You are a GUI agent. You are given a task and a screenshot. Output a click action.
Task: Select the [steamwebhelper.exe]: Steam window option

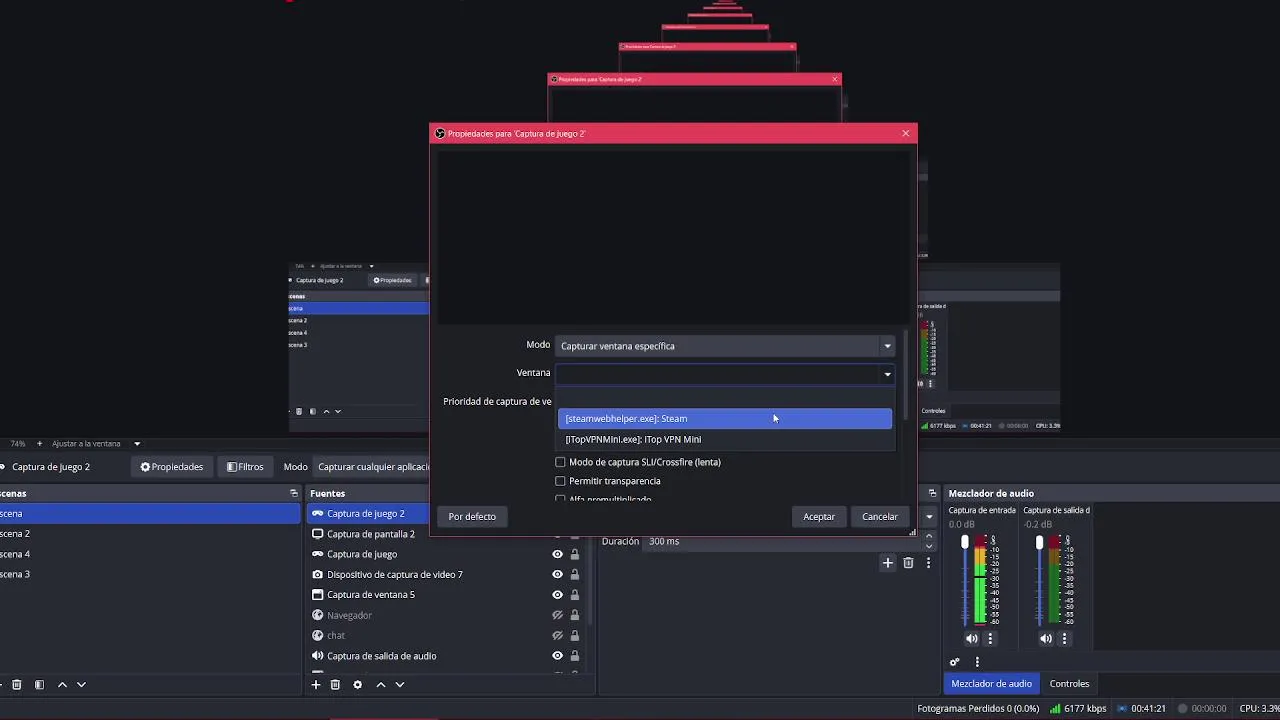click(x=725, y=419)
